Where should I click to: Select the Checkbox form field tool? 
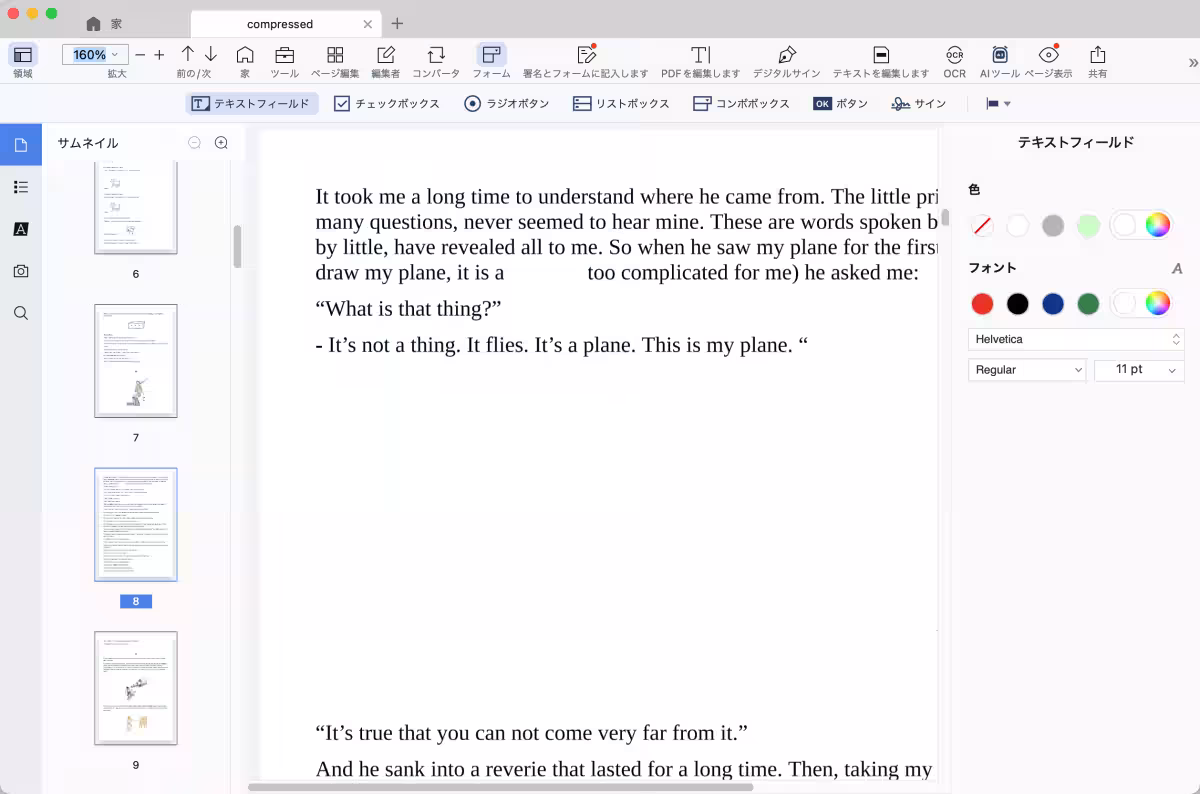[386, 104]
